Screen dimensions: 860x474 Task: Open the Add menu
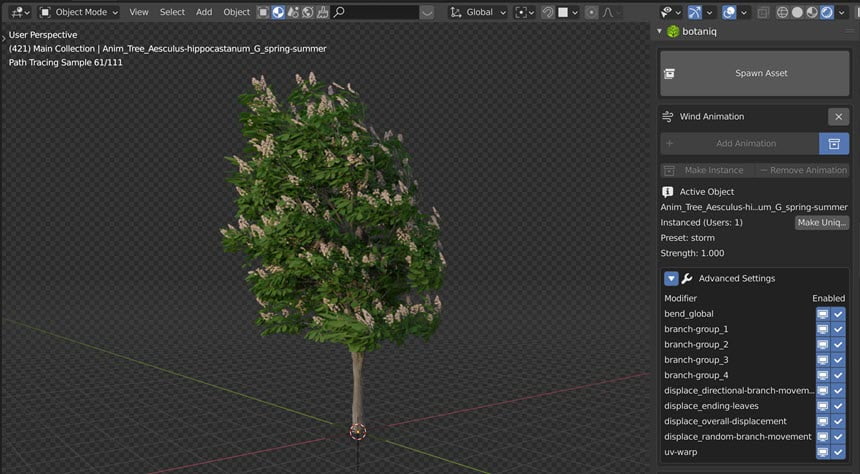point(204,12)
